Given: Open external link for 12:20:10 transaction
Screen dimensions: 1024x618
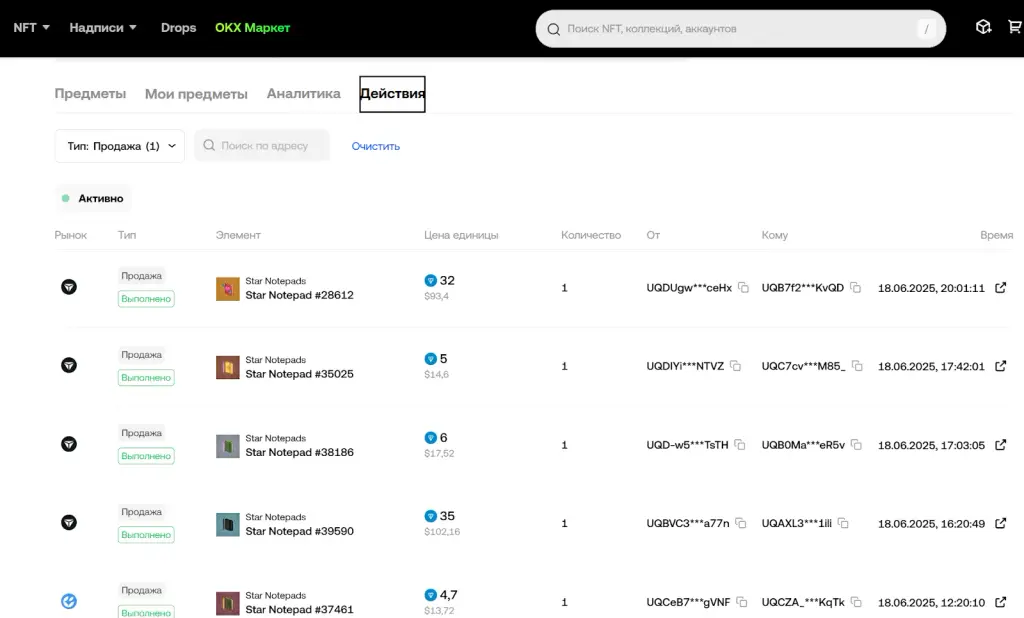Looking at the screenshot, I should click(1000, 602).
